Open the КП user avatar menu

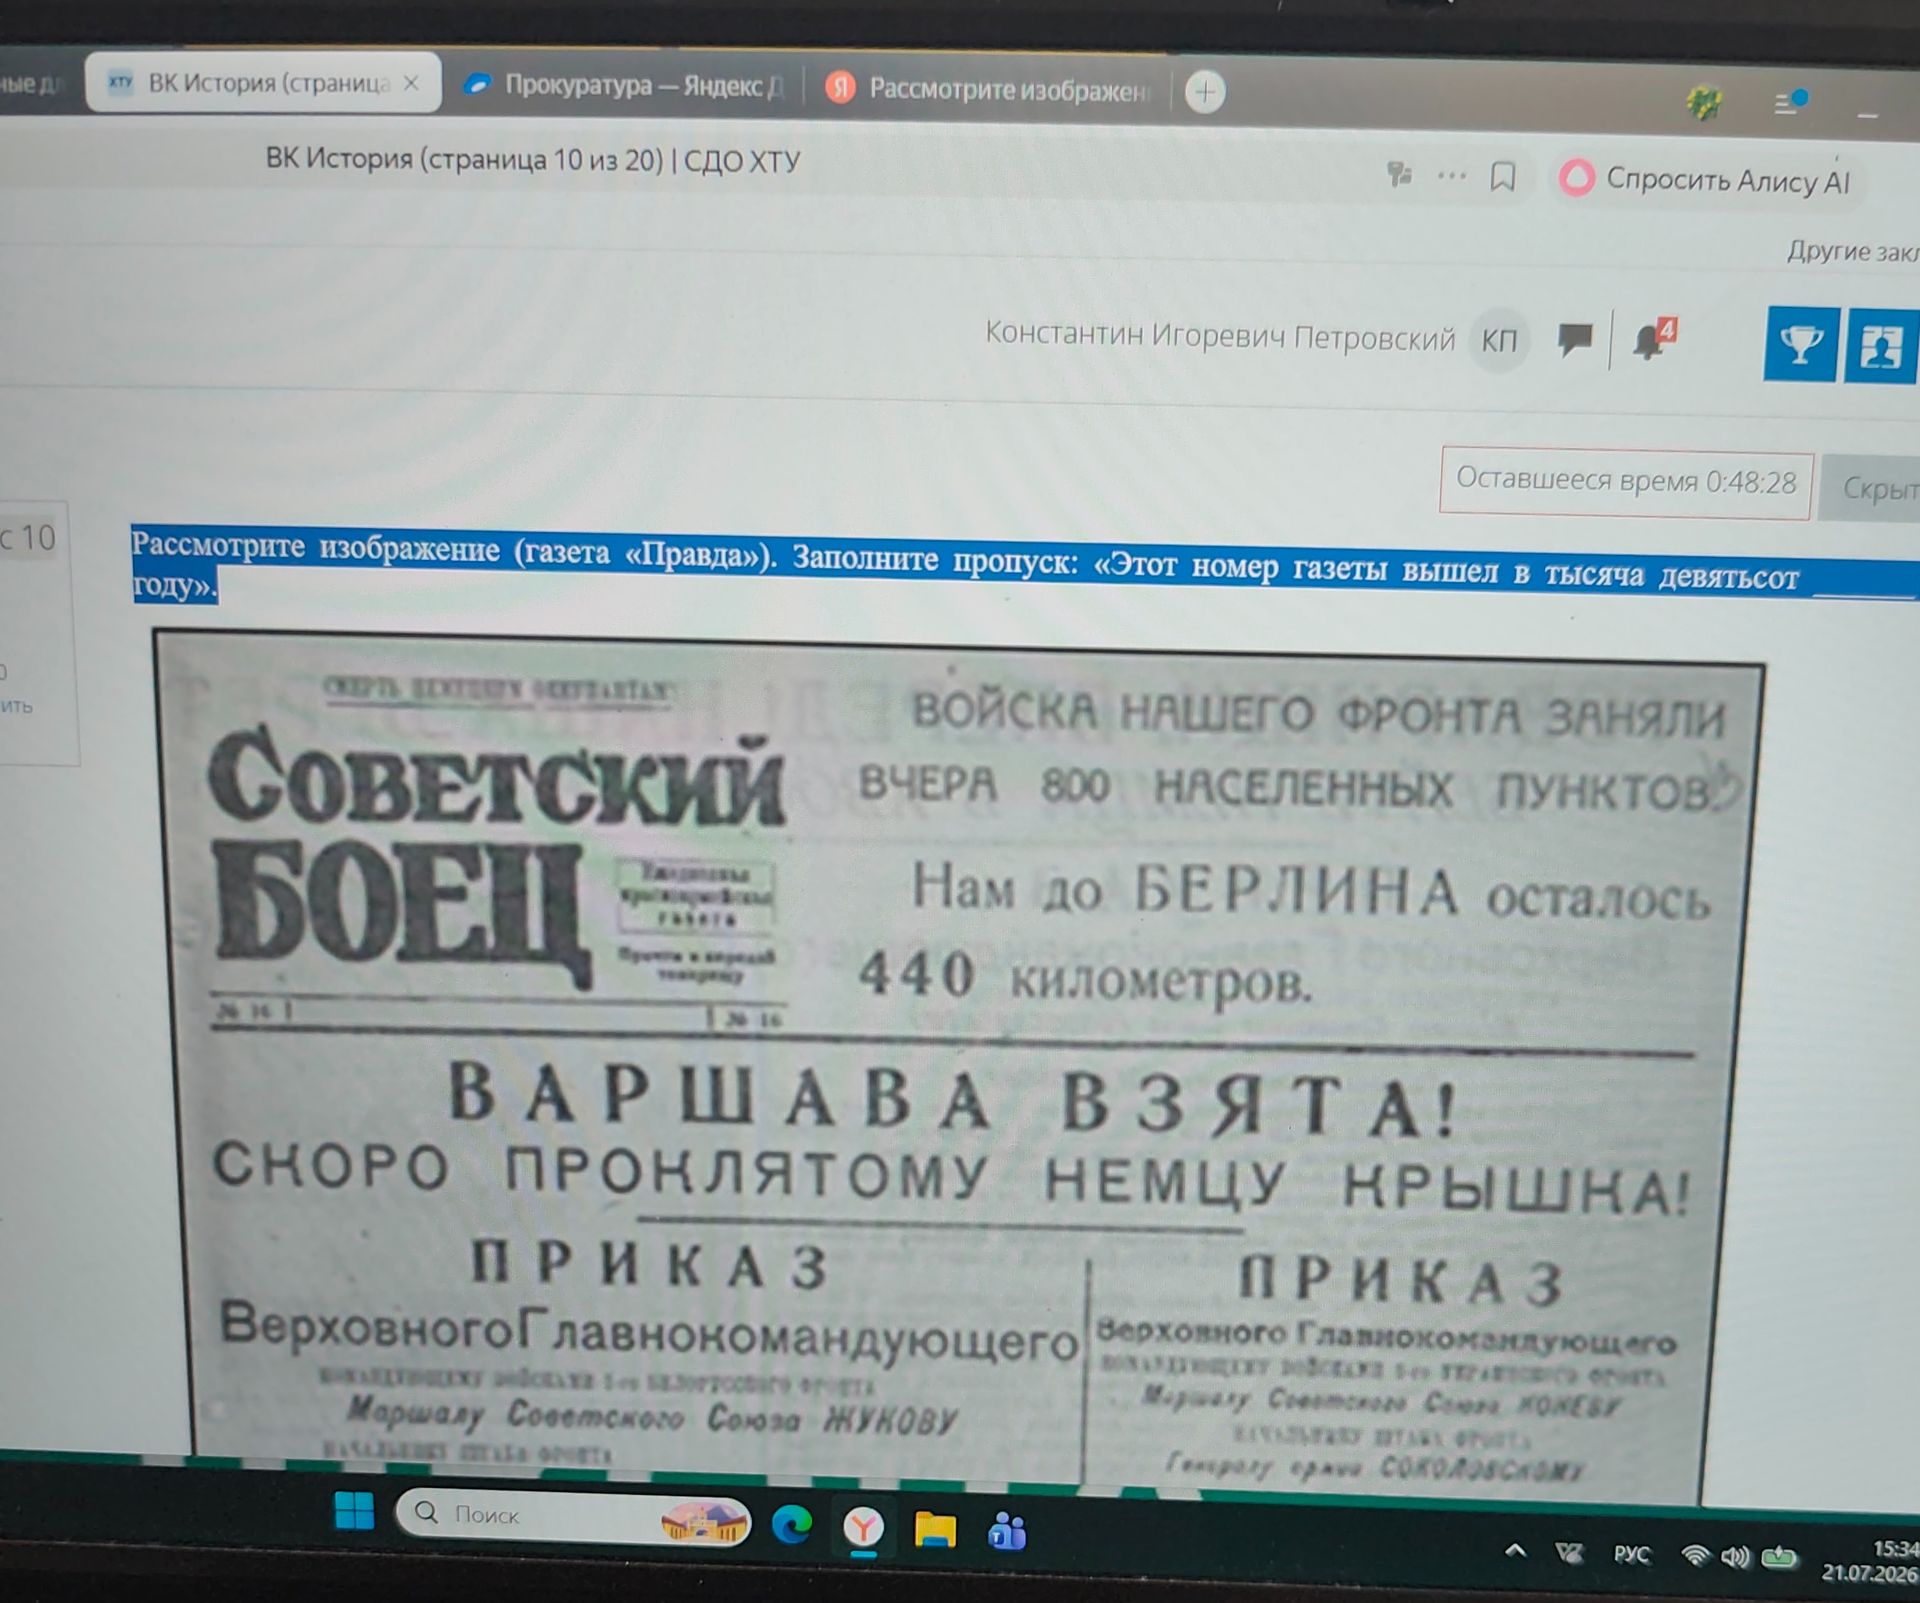coord(1499,341)
